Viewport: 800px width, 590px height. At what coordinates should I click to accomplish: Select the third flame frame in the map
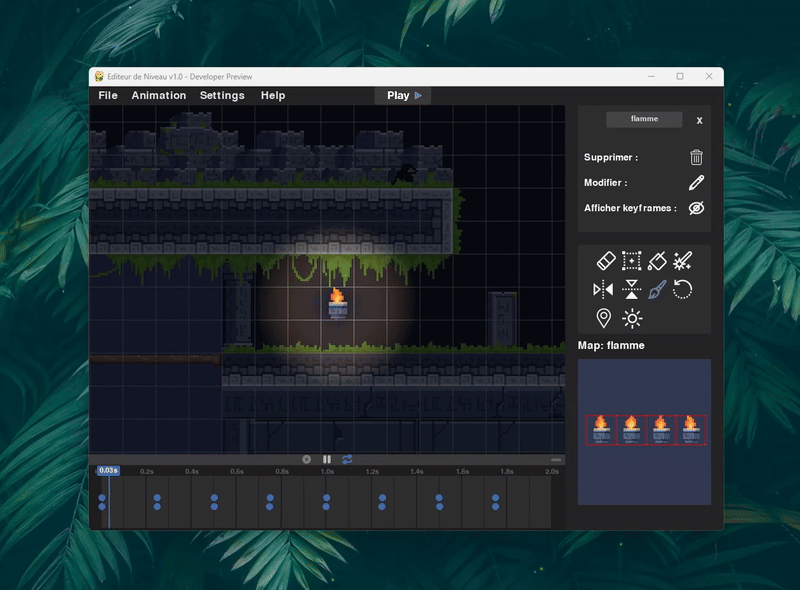661,430
